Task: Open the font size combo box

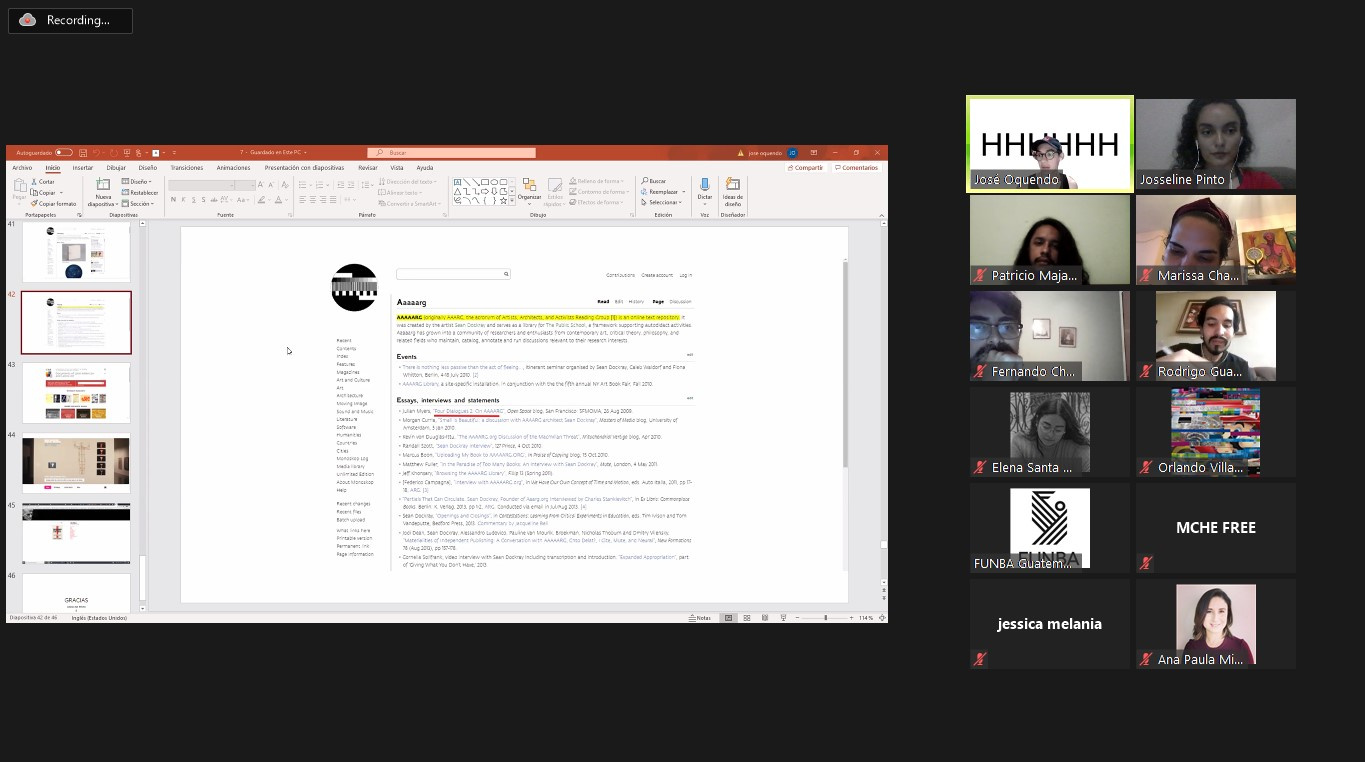Action: tap(246, 185)
